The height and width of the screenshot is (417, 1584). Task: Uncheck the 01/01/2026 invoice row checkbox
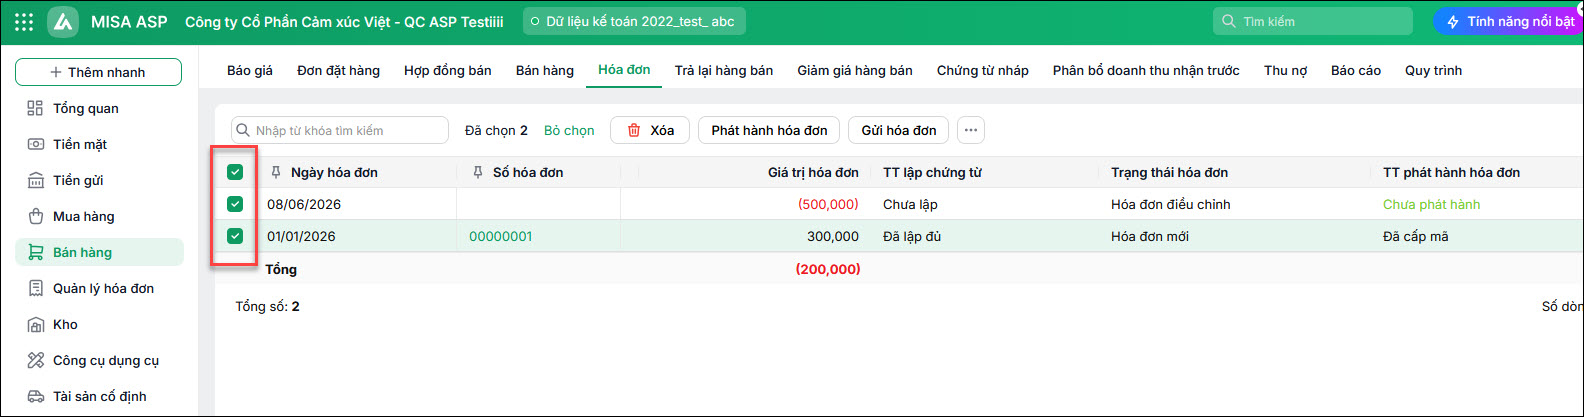point(235,236)
